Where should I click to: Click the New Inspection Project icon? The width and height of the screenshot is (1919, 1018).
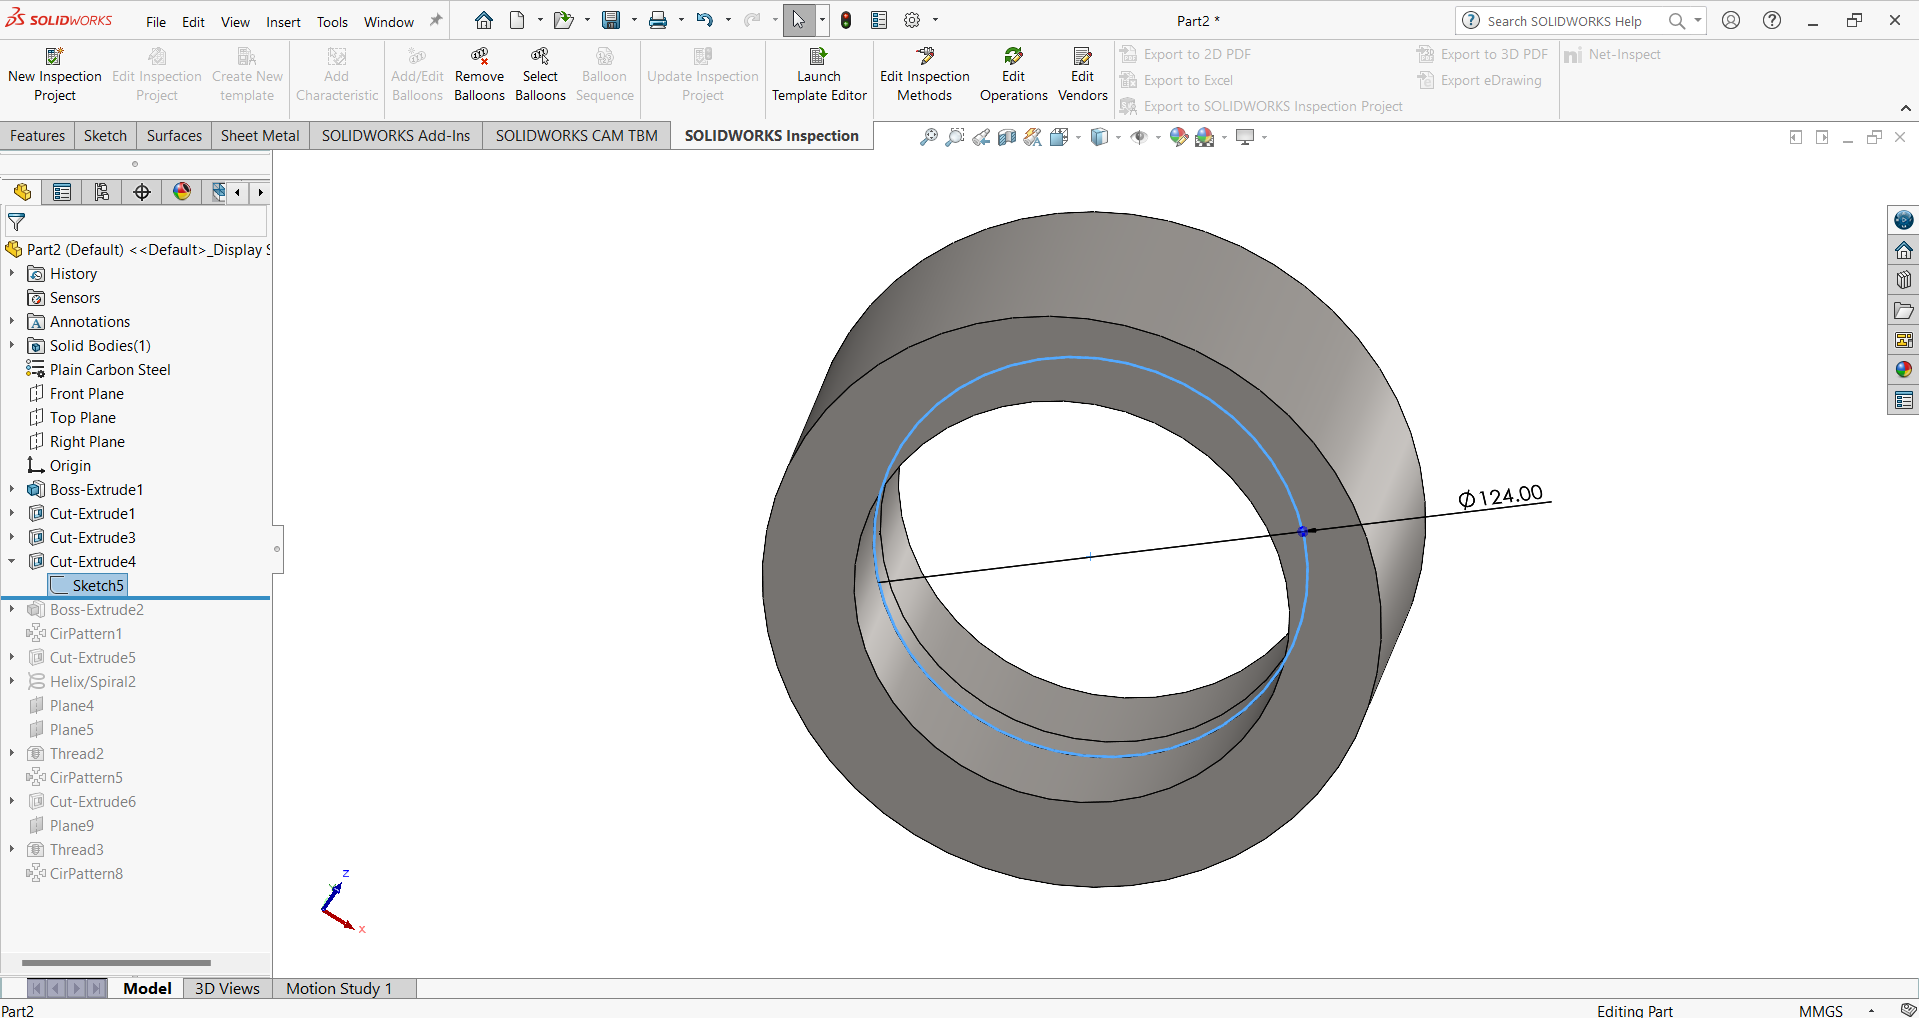point(55,57)
